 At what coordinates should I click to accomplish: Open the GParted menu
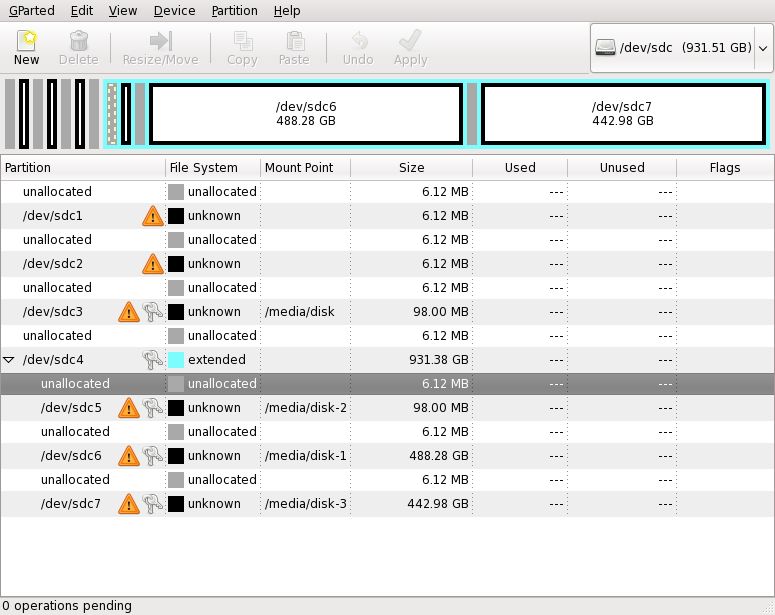(32, 11)
